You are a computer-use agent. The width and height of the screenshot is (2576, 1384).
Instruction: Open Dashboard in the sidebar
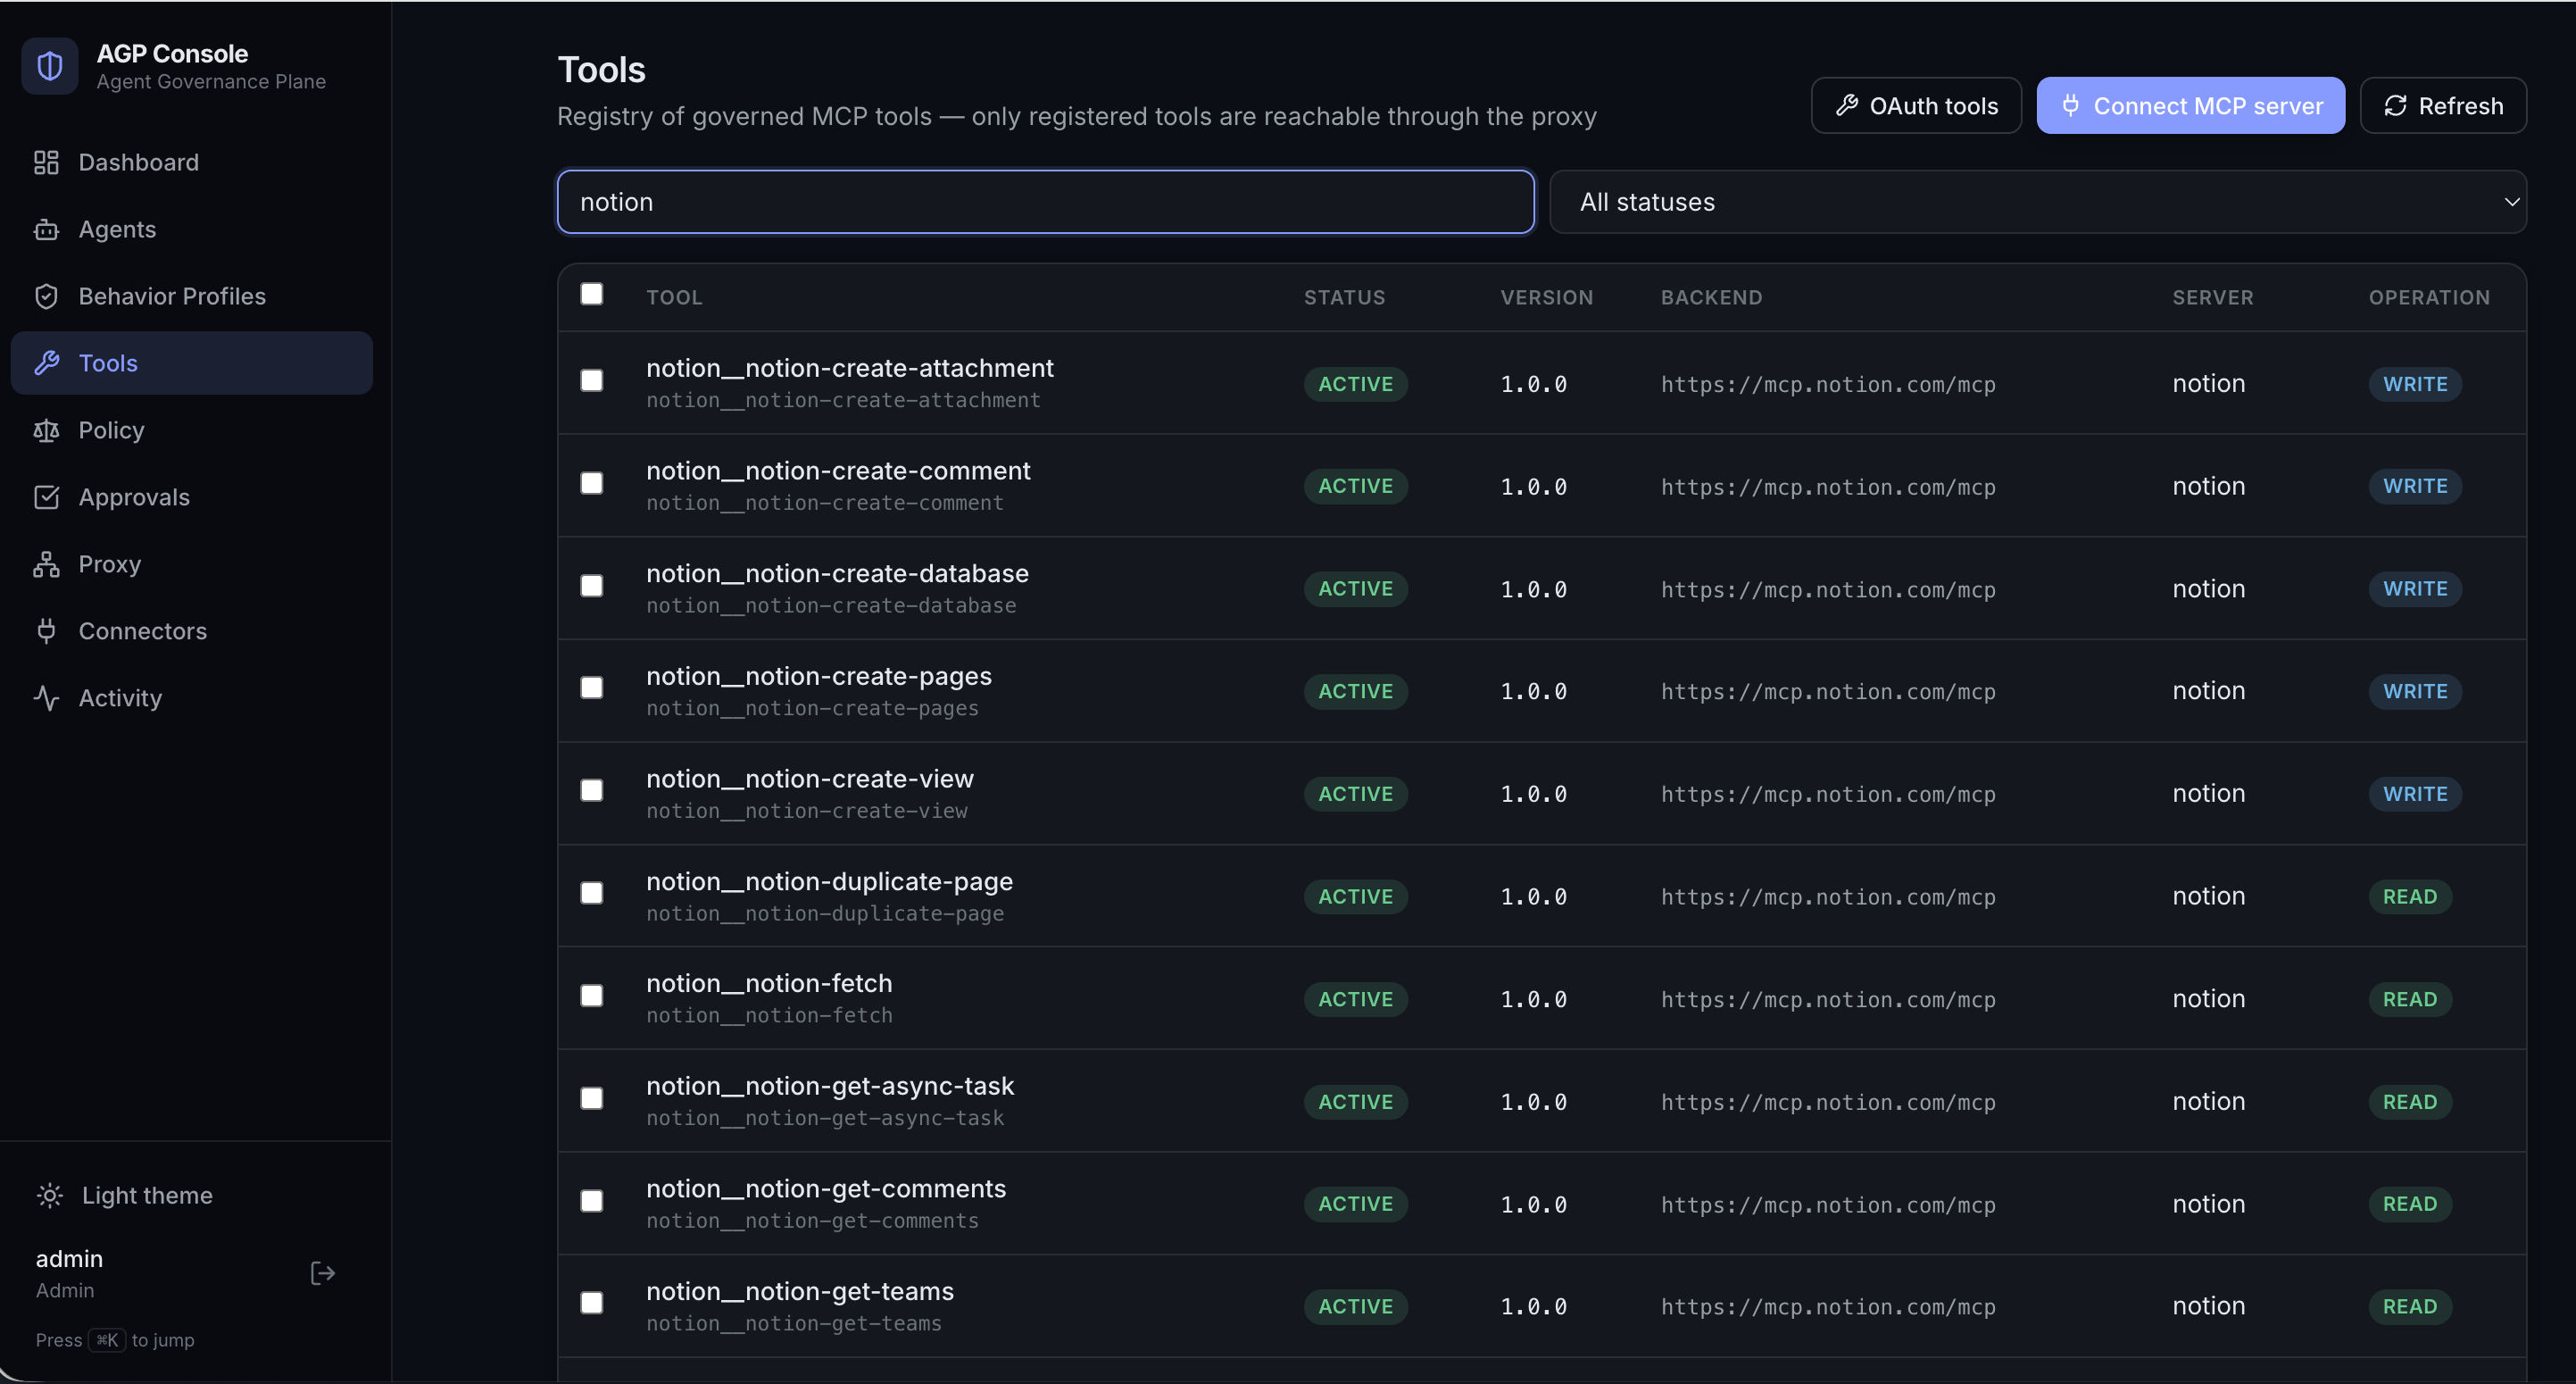click(x=191, y=162)
